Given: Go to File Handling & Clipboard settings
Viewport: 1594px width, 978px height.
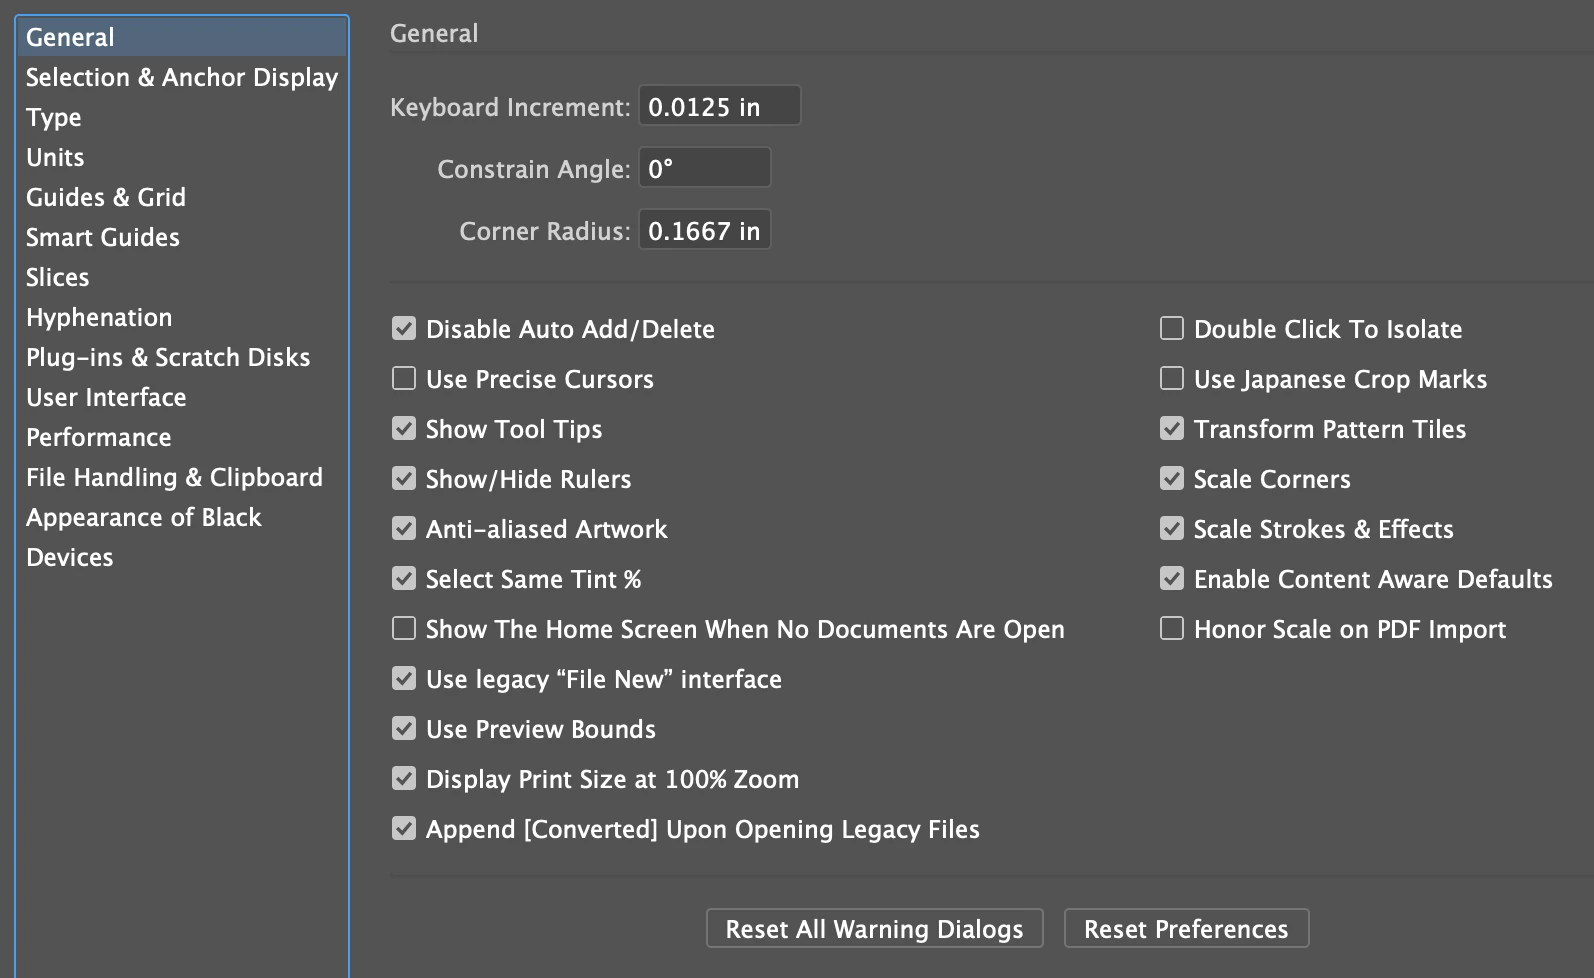Looking at the screenshot, I should pos(174,477).
